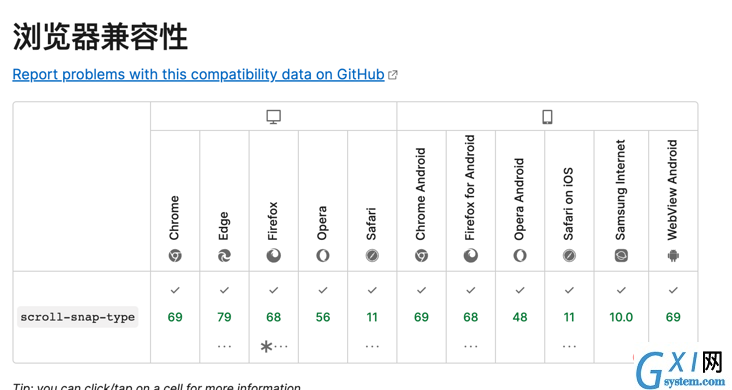This screenshot has height=390, width=732.
Task: Expand Firefox for Android 68 details
Action: [471, 347]
